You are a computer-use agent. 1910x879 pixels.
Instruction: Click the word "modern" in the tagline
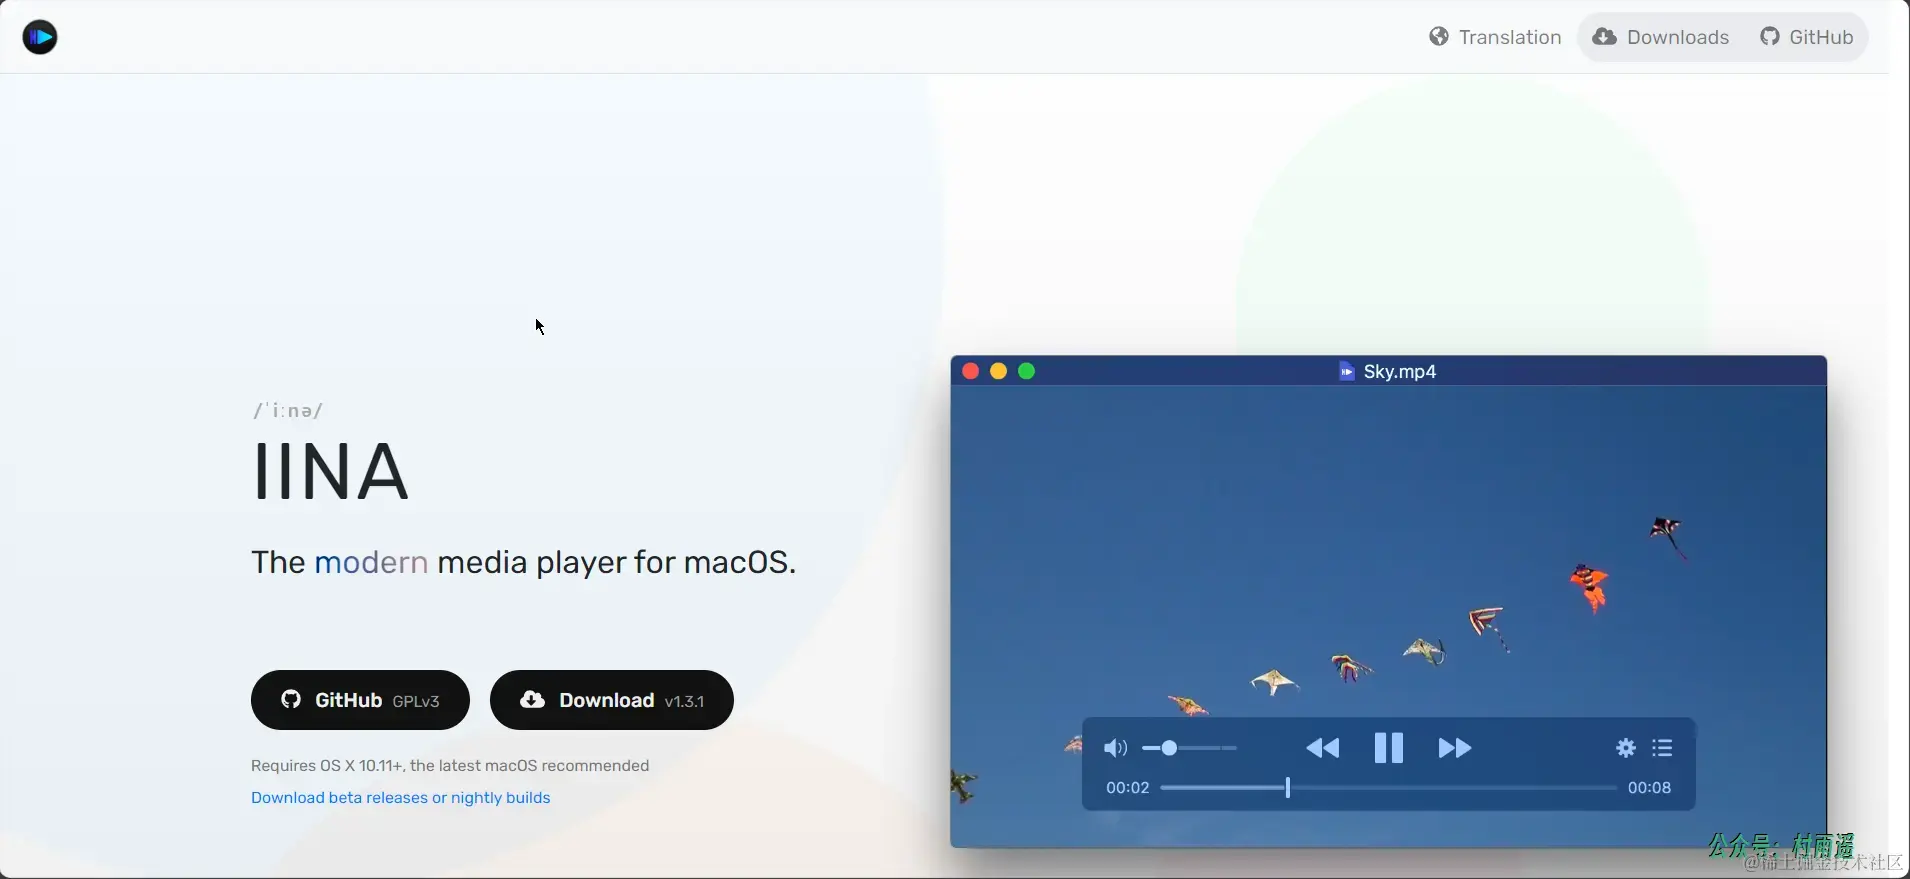click(x=371, y=562)
